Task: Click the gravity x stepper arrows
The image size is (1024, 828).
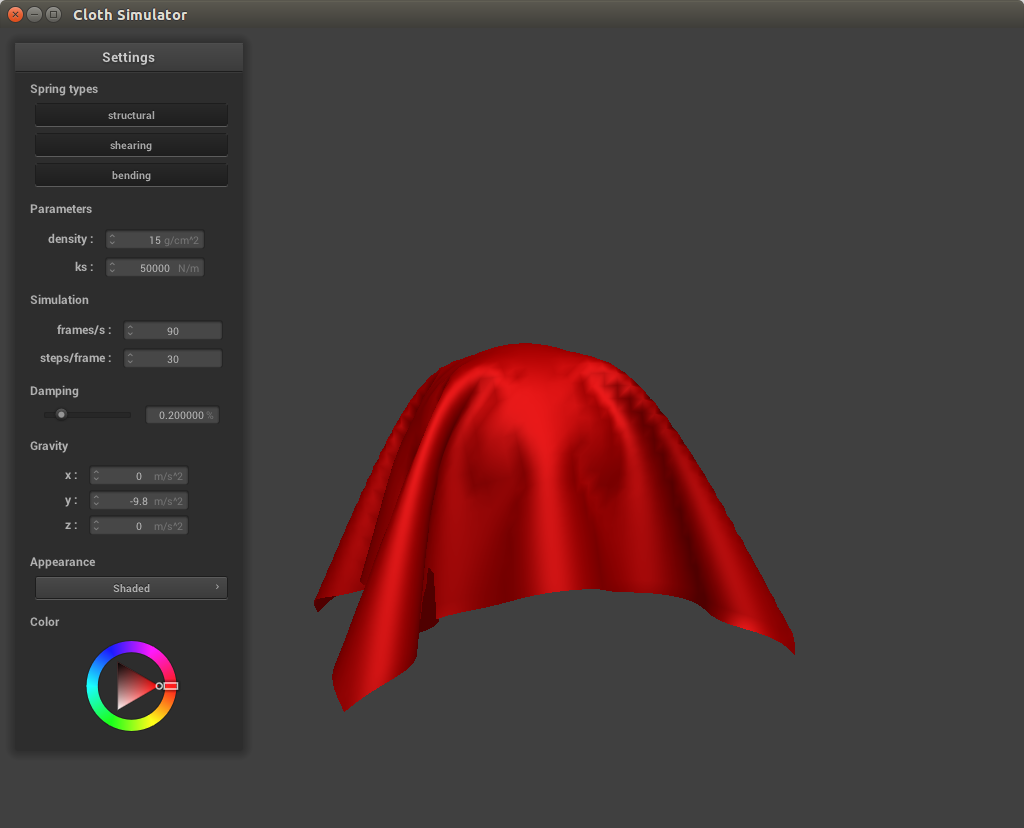Action: coord(97,476)
